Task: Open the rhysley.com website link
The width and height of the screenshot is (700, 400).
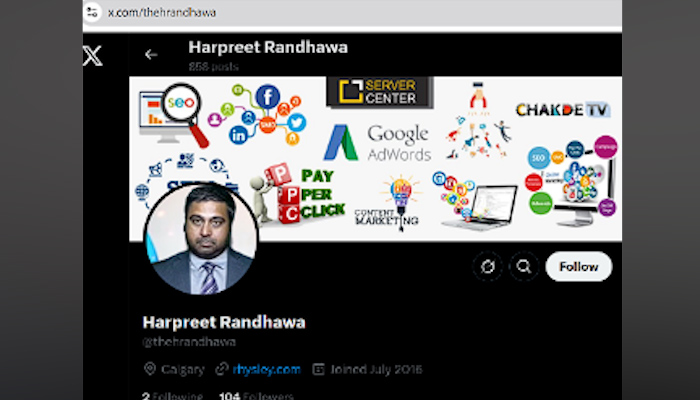Action: 267,370
